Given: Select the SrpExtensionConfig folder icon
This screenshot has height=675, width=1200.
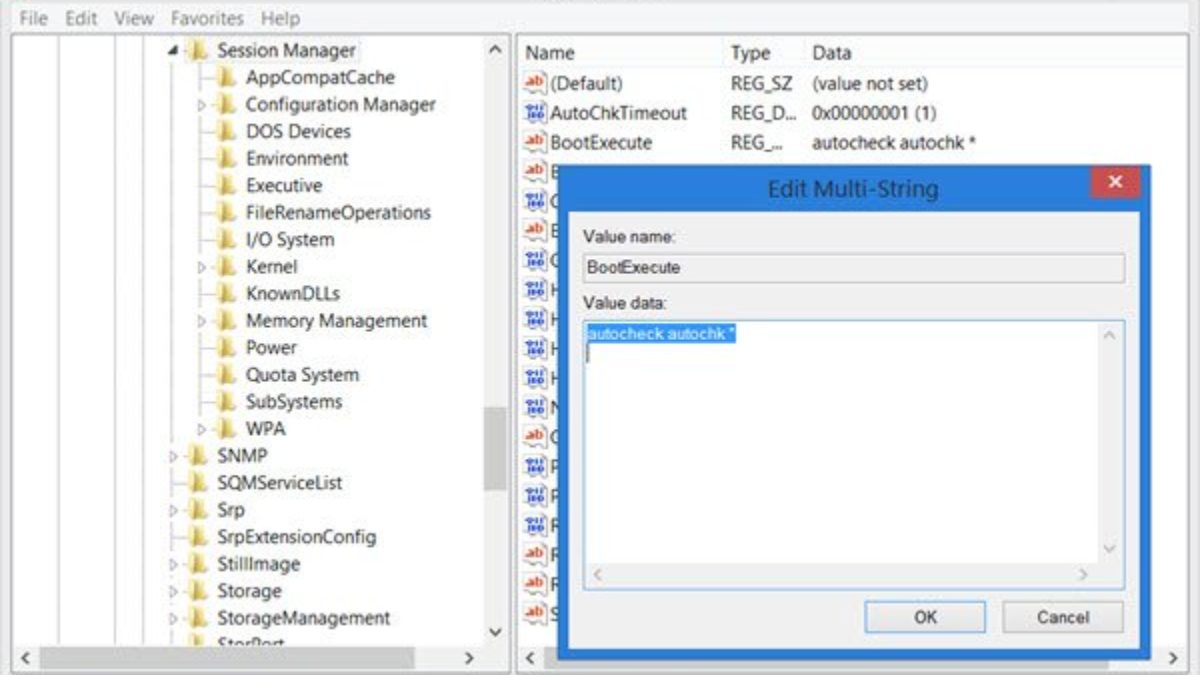Looking at the screenshot, I should tap(198, 536).
